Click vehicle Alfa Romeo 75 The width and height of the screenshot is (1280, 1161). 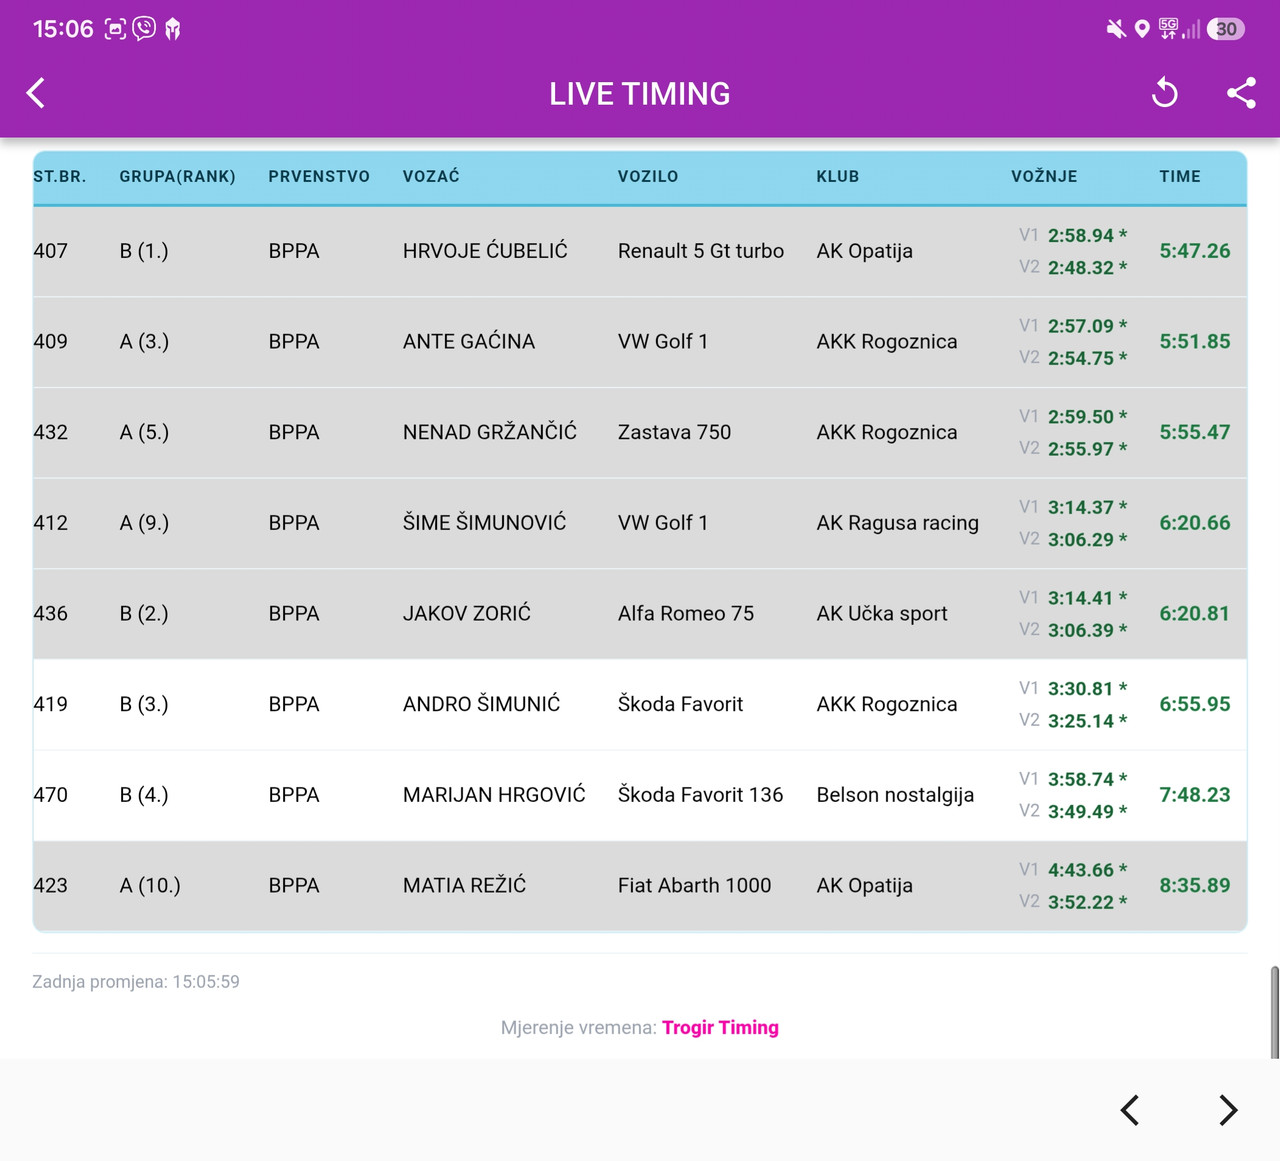(x=686, y=613)
